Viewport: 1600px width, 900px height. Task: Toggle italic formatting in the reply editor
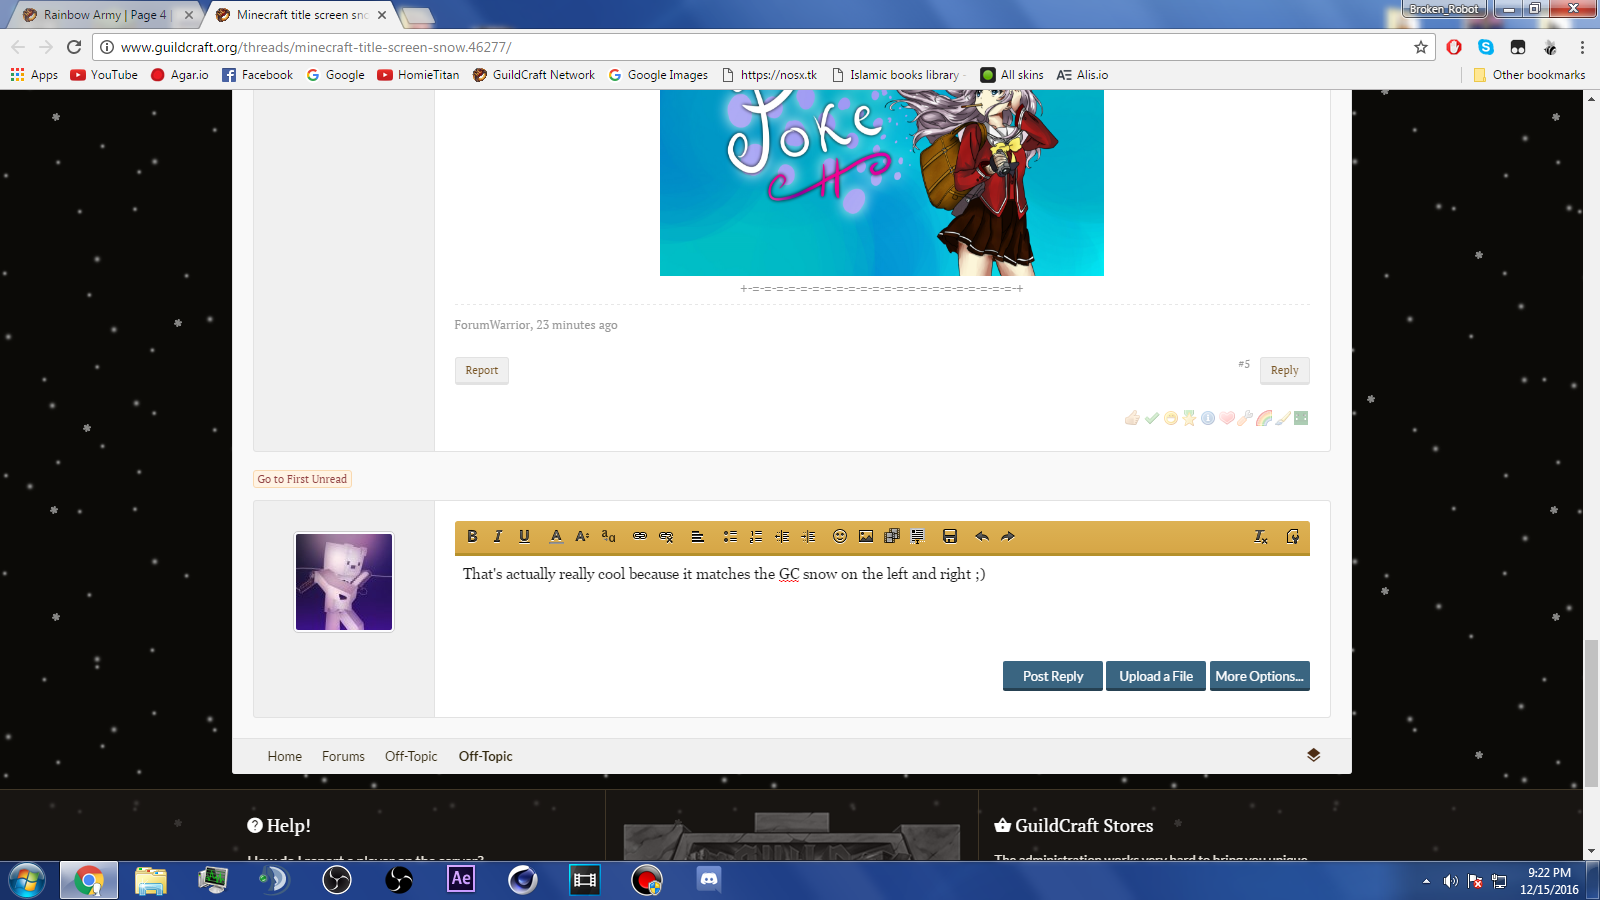coord(498,537)
